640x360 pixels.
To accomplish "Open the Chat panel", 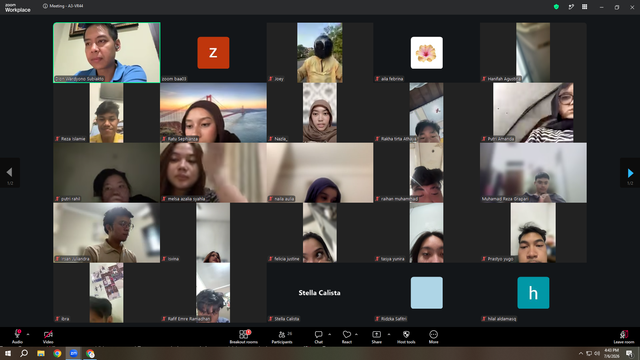I will 318,337.
